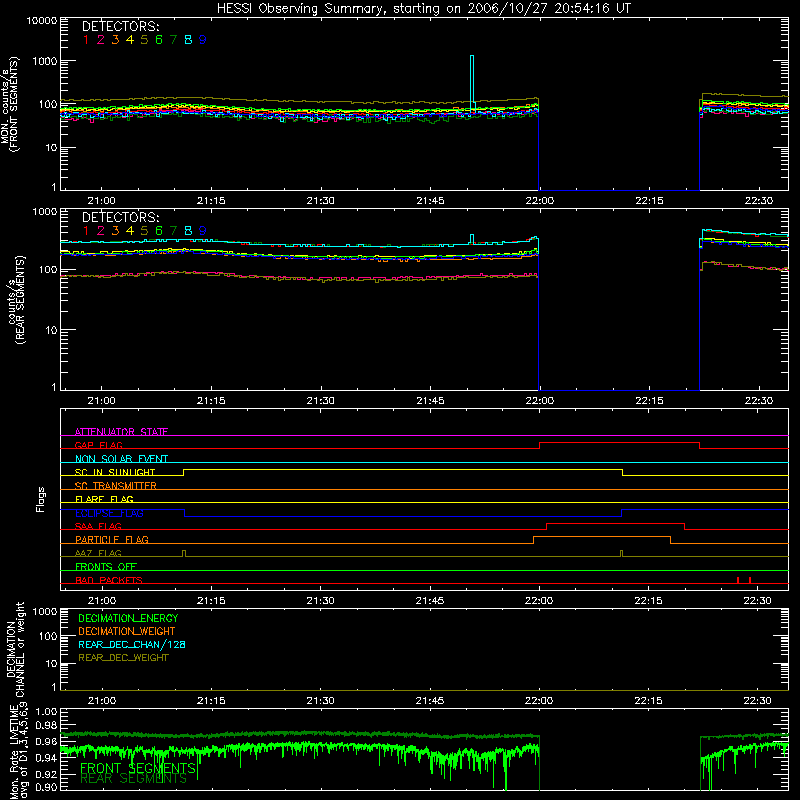This screenshot has height=800, width=800.
Task: Click the GAP_FLAG label
Action: click(x=98, y=445)
